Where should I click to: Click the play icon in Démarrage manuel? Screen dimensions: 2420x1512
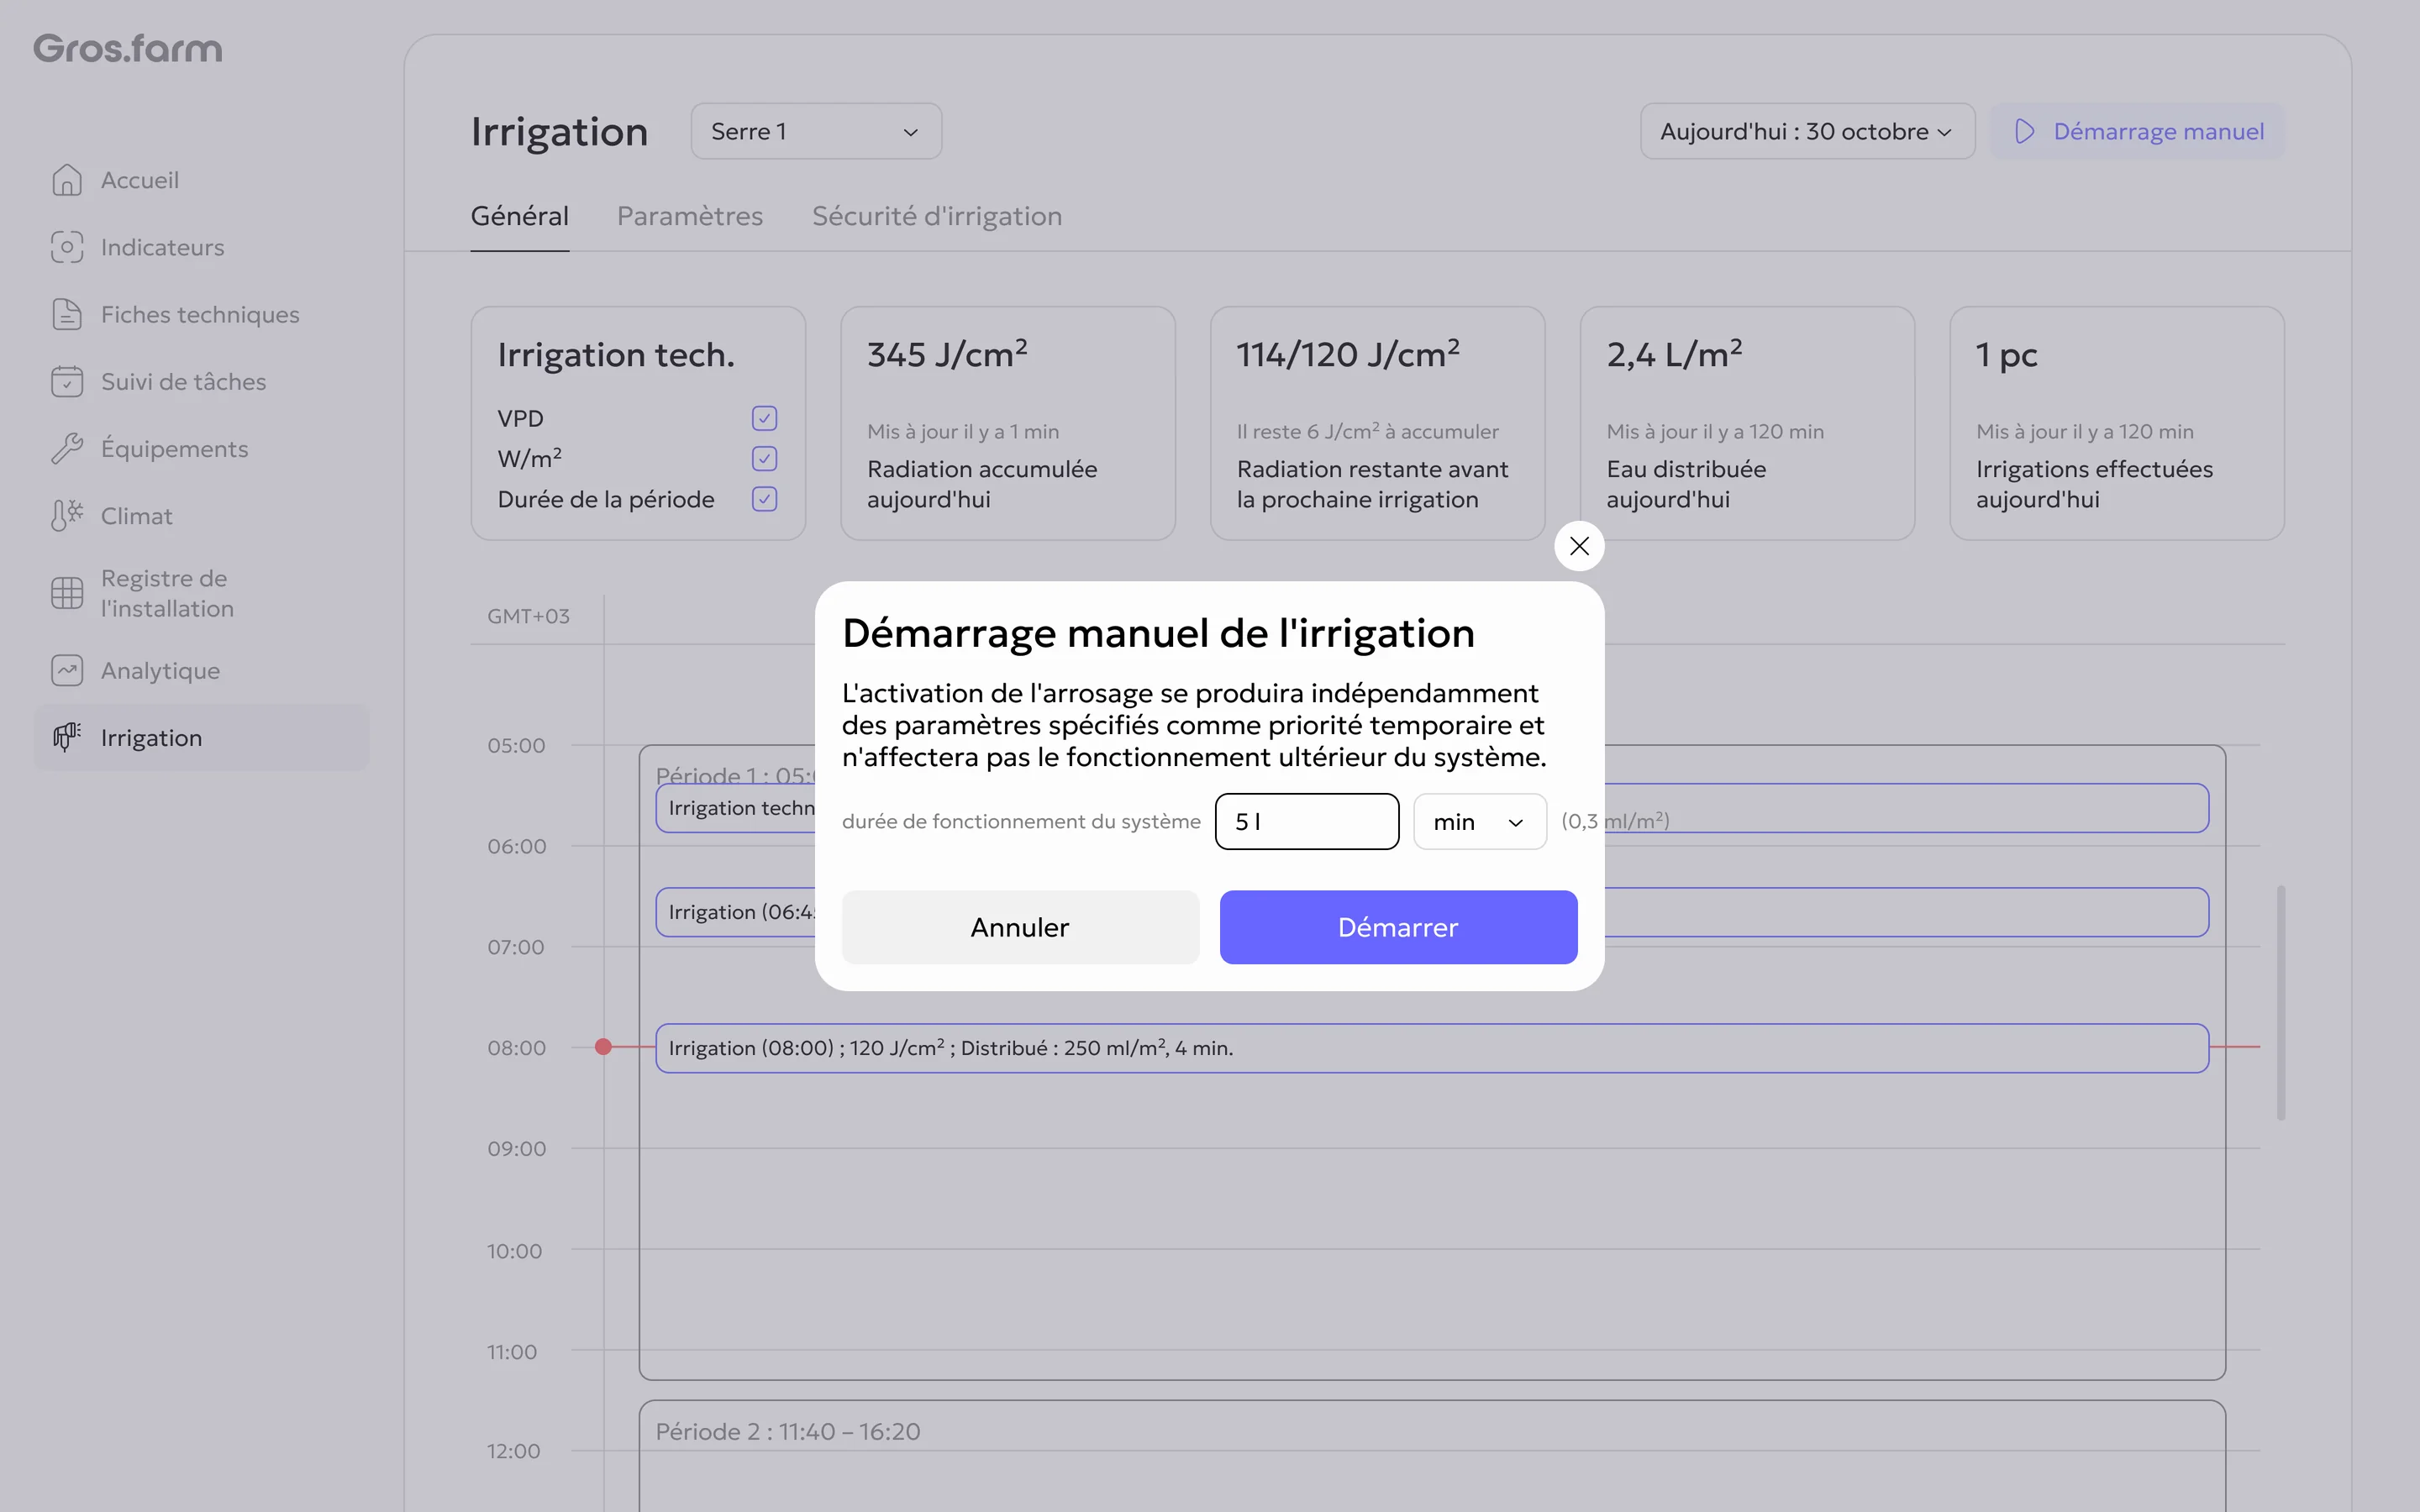tap(2025, 131)
